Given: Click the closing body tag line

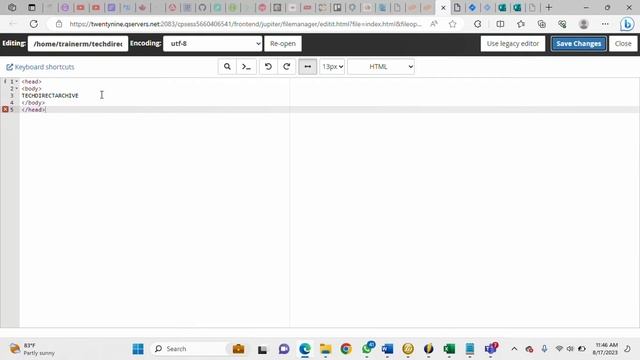Looking at the screenshot, I should (x=33, y=102).
